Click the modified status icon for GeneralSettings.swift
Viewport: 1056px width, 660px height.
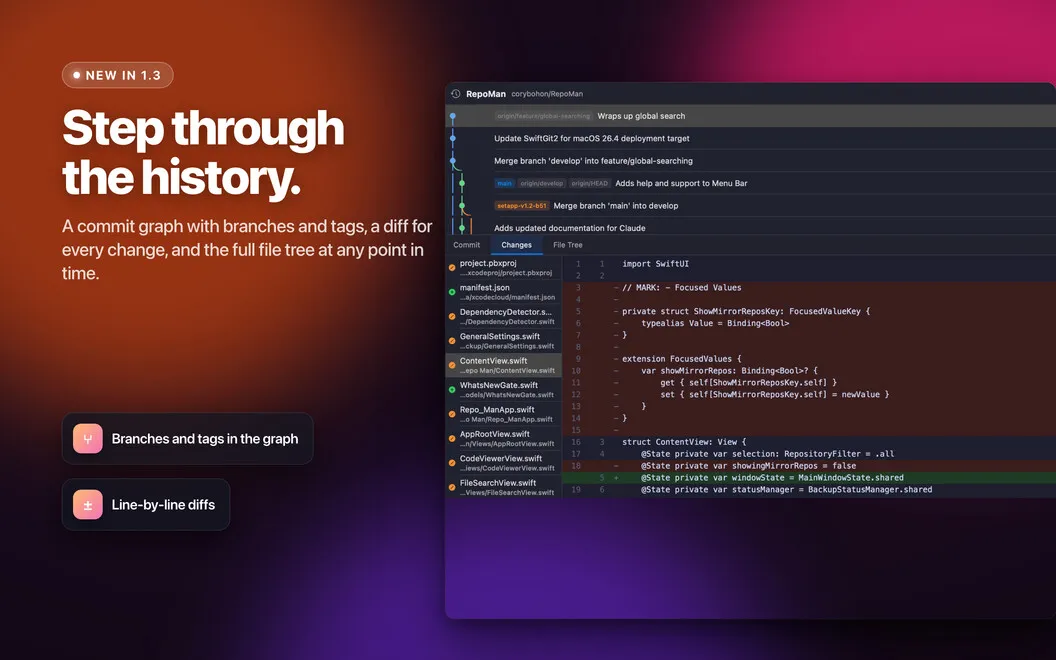pos(452,341)
